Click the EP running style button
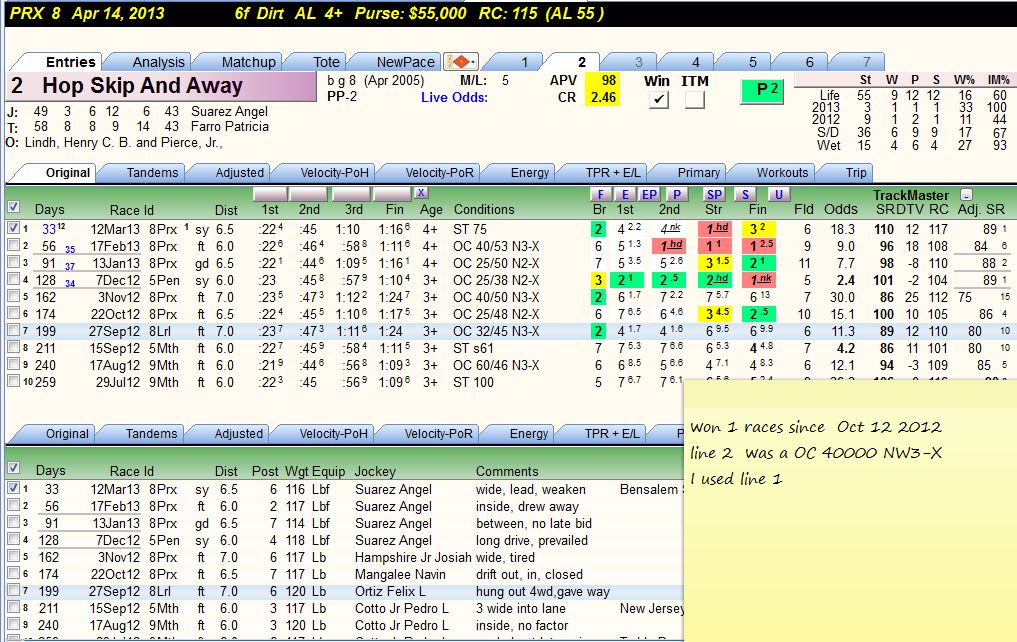The width and height of the screenshot is (1017, 642). [x=649, y=195]
